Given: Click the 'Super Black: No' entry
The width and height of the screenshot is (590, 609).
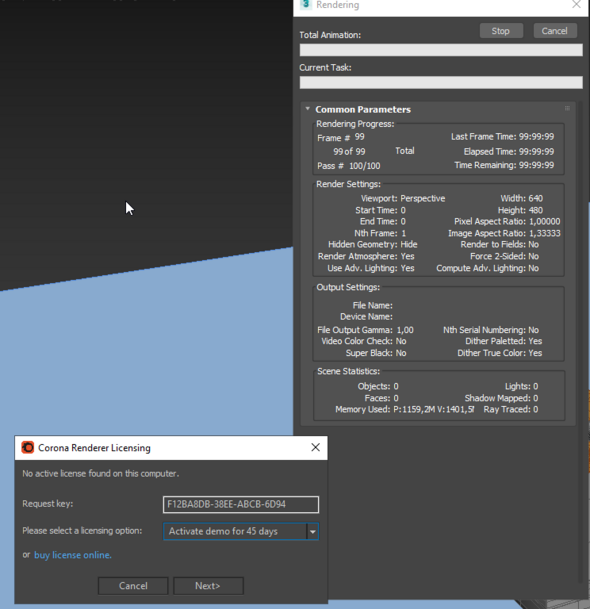Looking at the screenshot, I should [x=376, y=353].
